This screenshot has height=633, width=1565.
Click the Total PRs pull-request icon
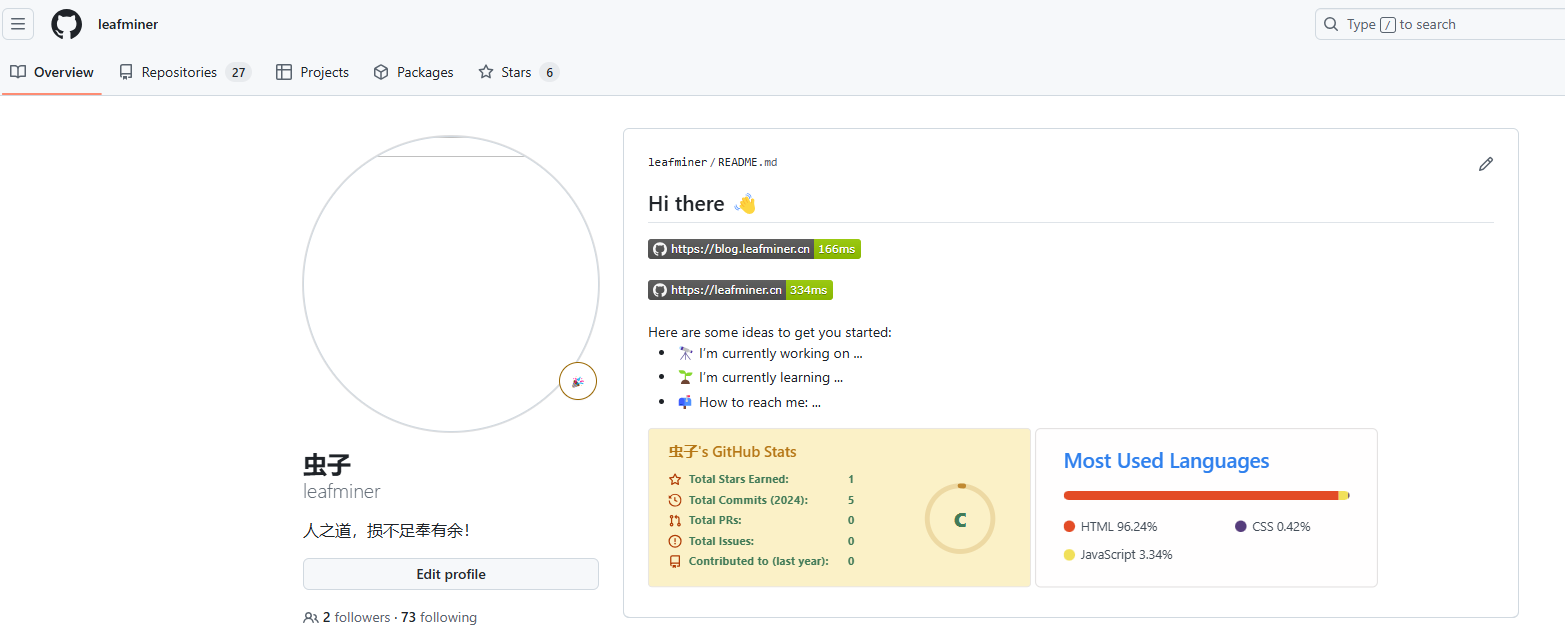point(675,520)
